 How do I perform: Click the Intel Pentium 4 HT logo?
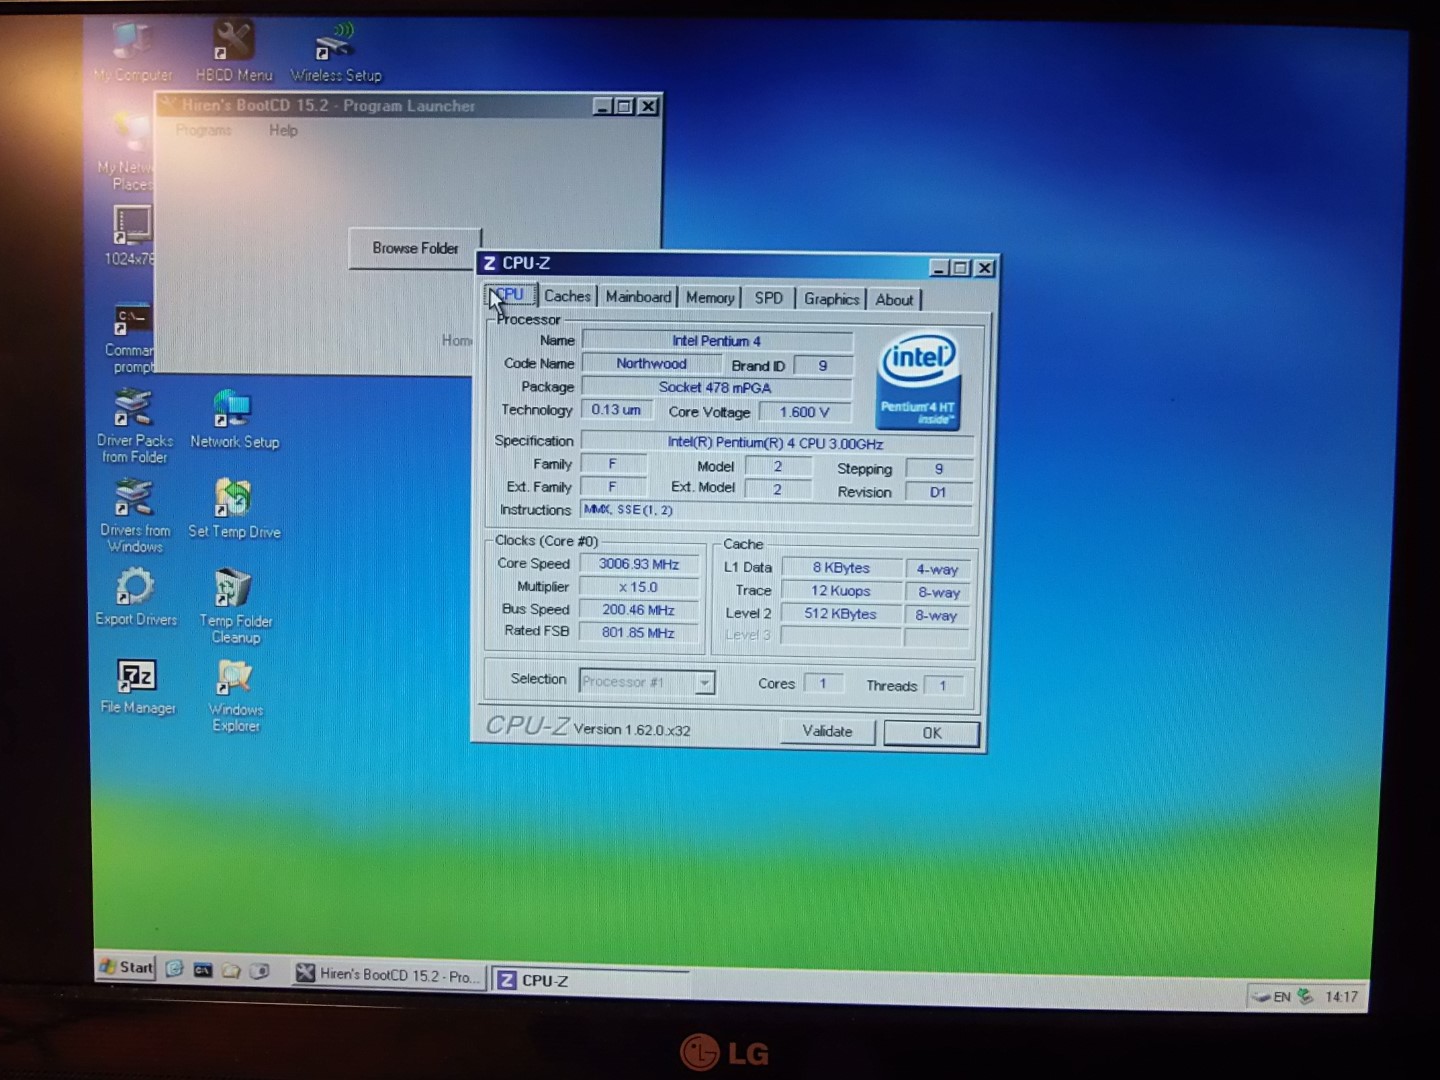click(x=918, y=381)
